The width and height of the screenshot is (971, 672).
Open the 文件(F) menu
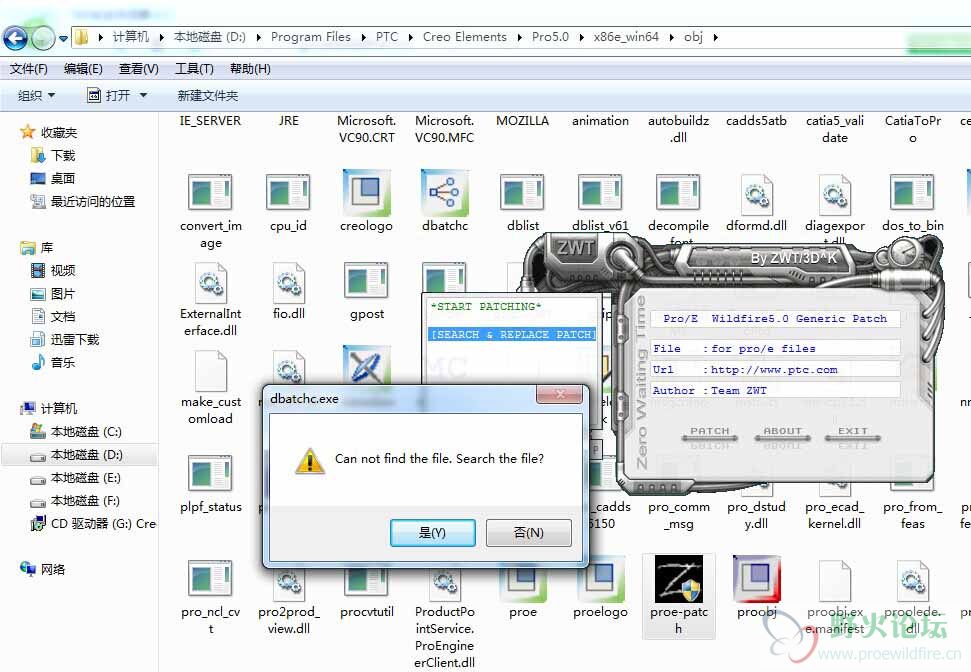click(x=28, y=69)
